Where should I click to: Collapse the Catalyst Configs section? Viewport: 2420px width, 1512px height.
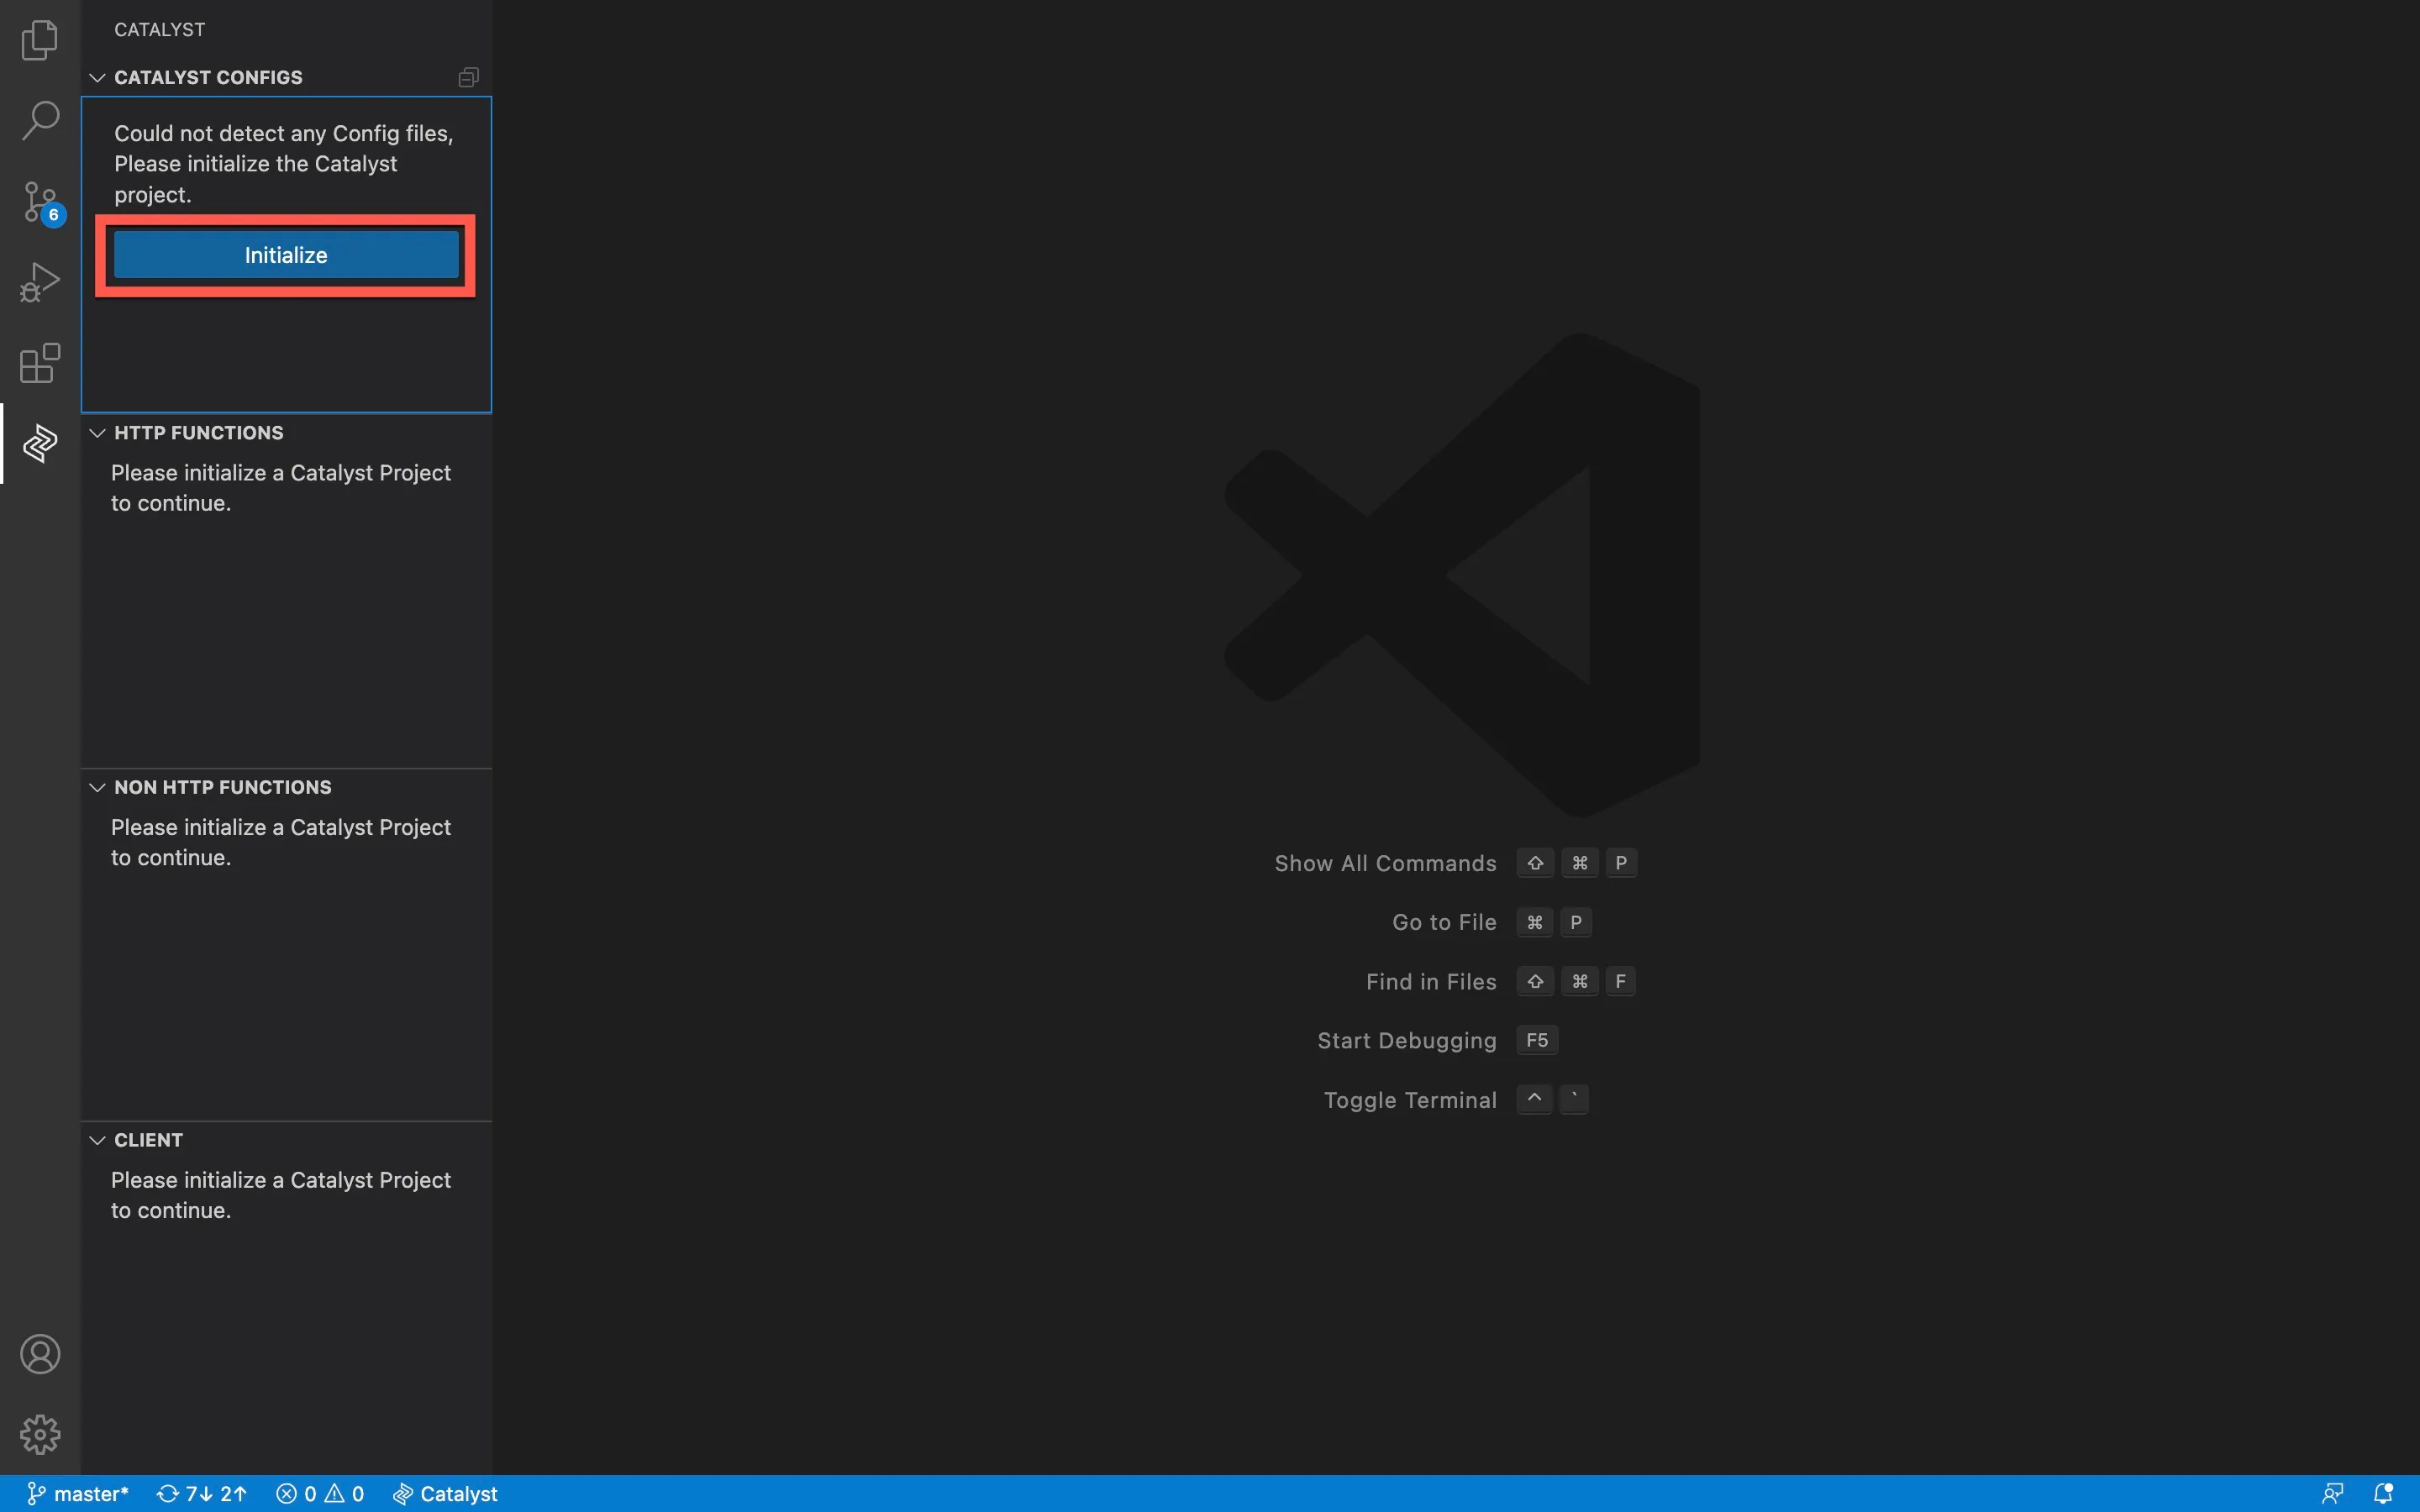tap(97, 77)
